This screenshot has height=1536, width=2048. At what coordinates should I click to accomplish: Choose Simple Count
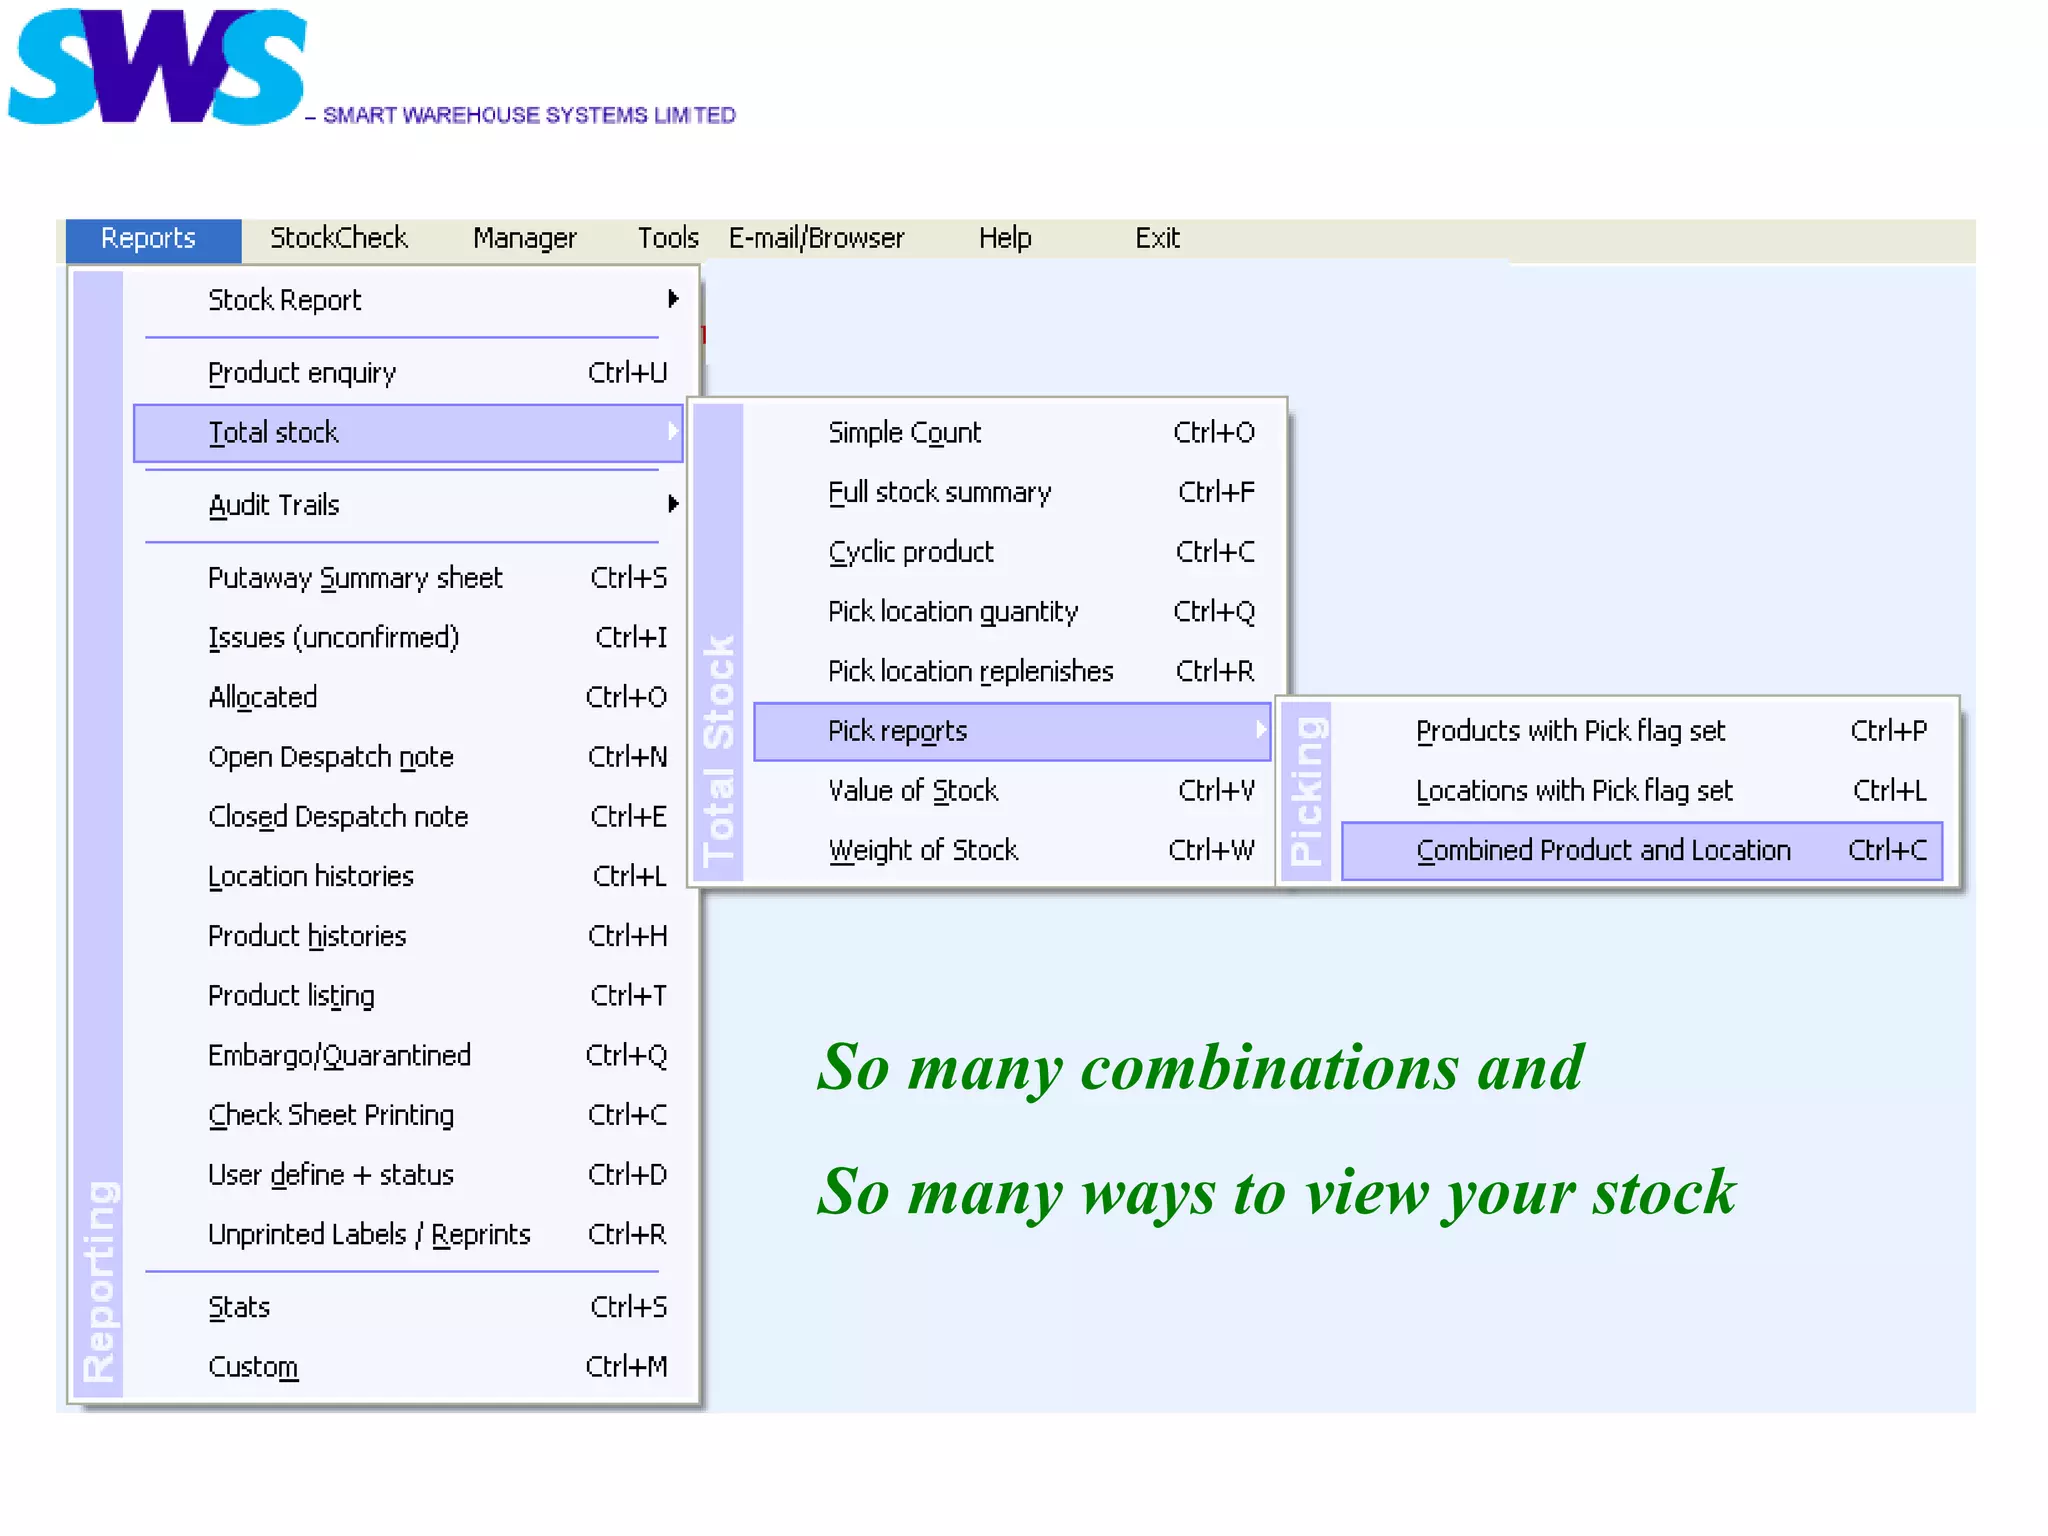(1012, 433)
